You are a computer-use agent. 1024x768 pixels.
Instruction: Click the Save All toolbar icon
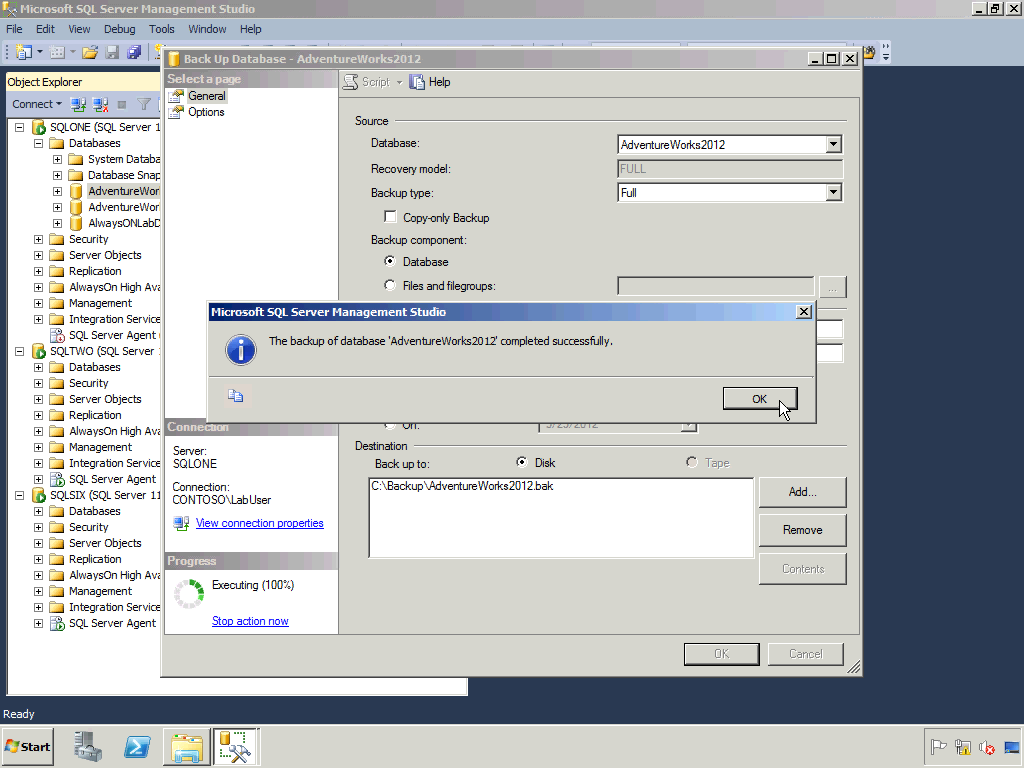point(134,52)
